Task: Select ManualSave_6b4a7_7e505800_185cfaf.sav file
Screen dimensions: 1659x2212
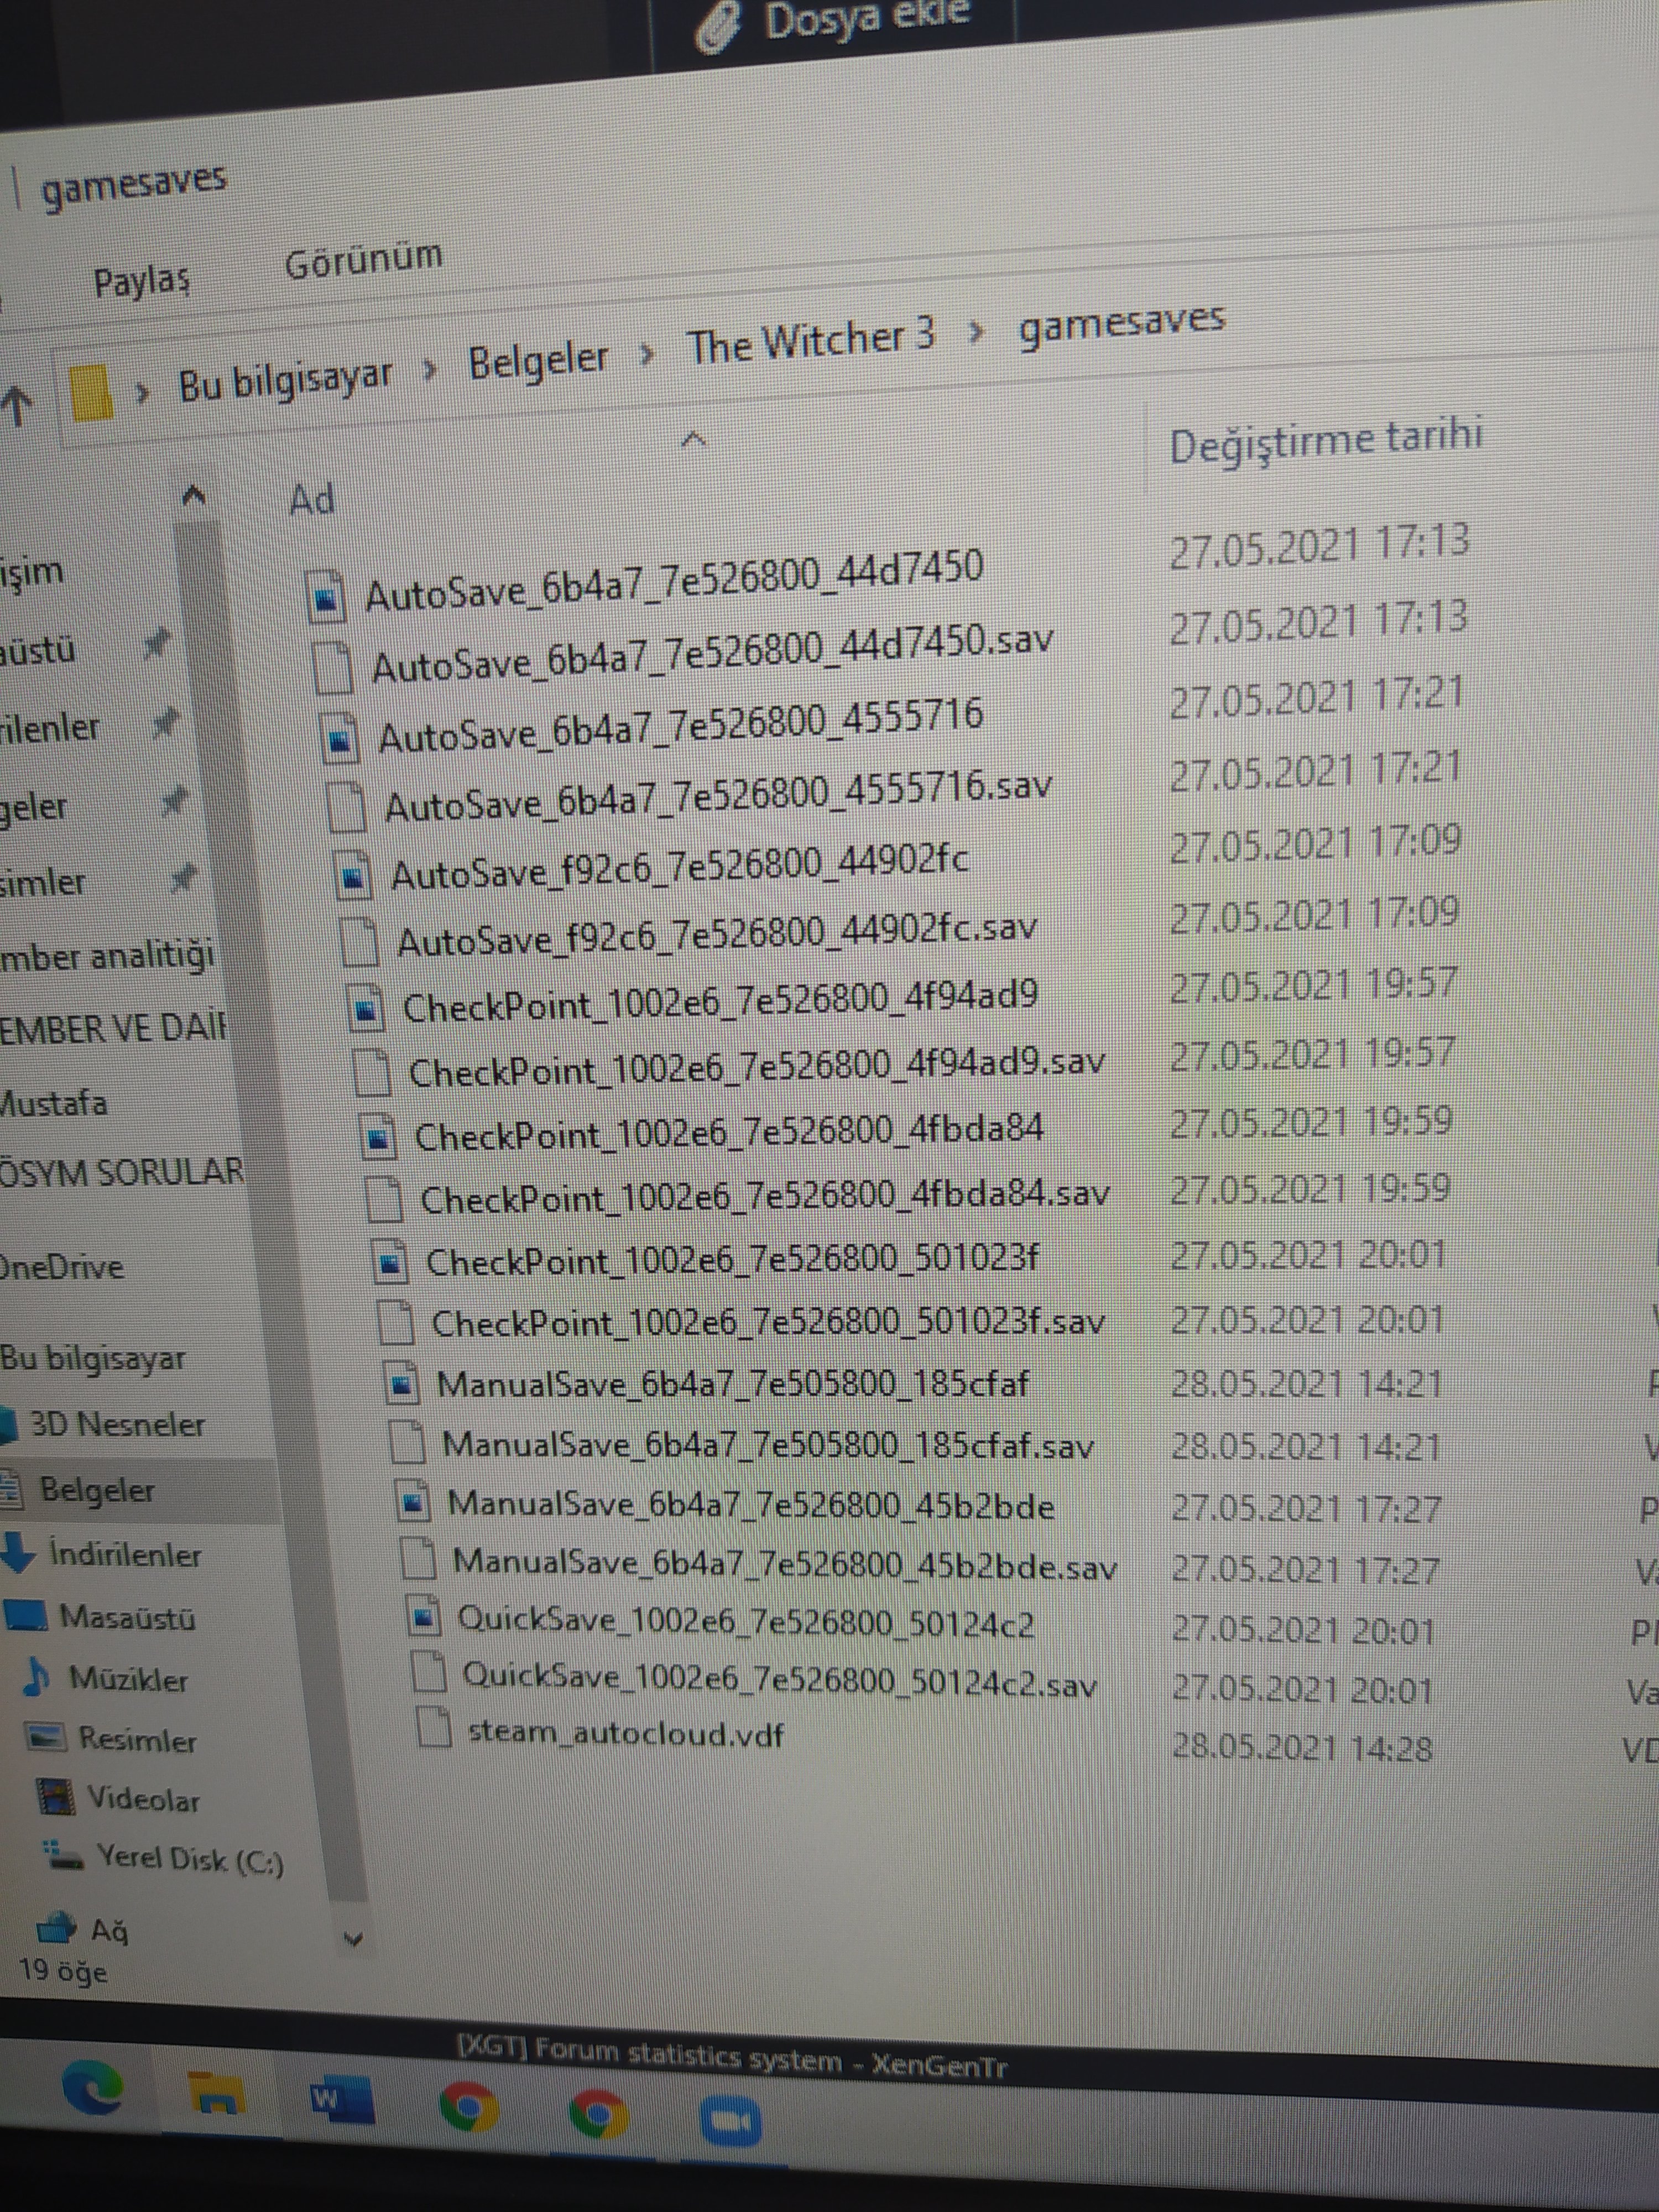Action: point(767,1446)
